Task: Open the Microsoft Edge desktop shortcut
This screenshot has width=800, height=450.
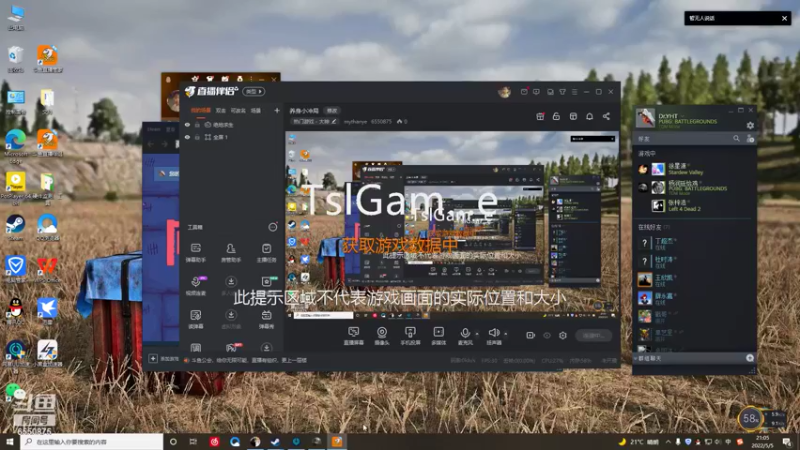Action: 15,146
